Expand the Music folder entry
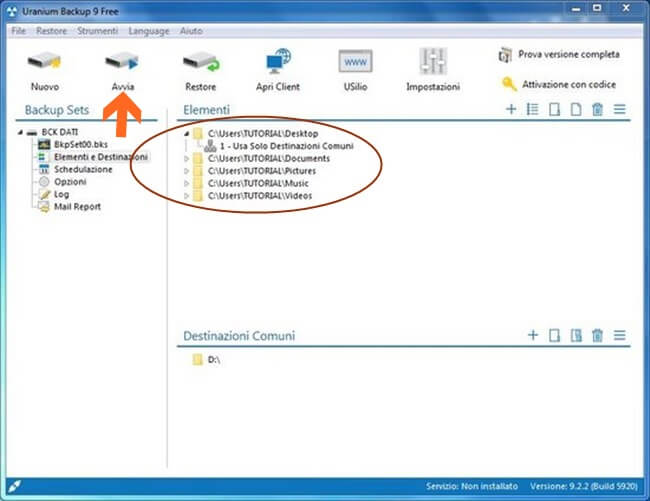 187,184
